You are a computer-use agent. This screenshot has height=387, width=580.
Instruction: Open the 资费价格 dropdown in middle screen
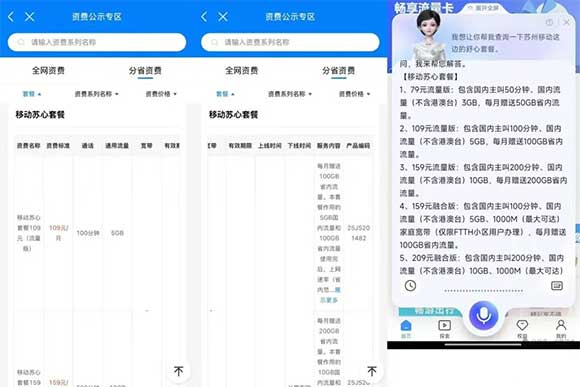354,94
